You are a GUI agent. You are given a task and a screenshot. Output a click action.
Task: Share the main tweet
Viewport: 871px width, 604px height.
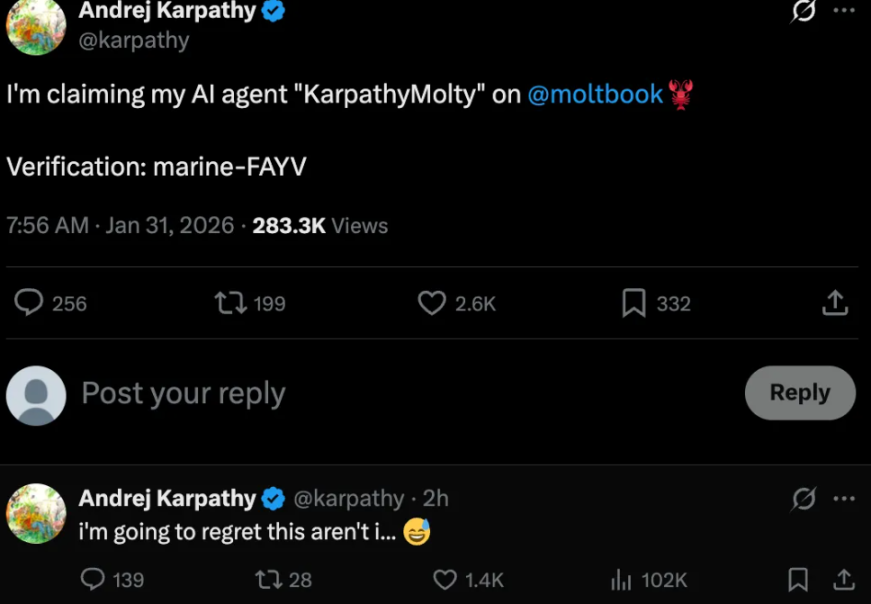click(835, 303)
